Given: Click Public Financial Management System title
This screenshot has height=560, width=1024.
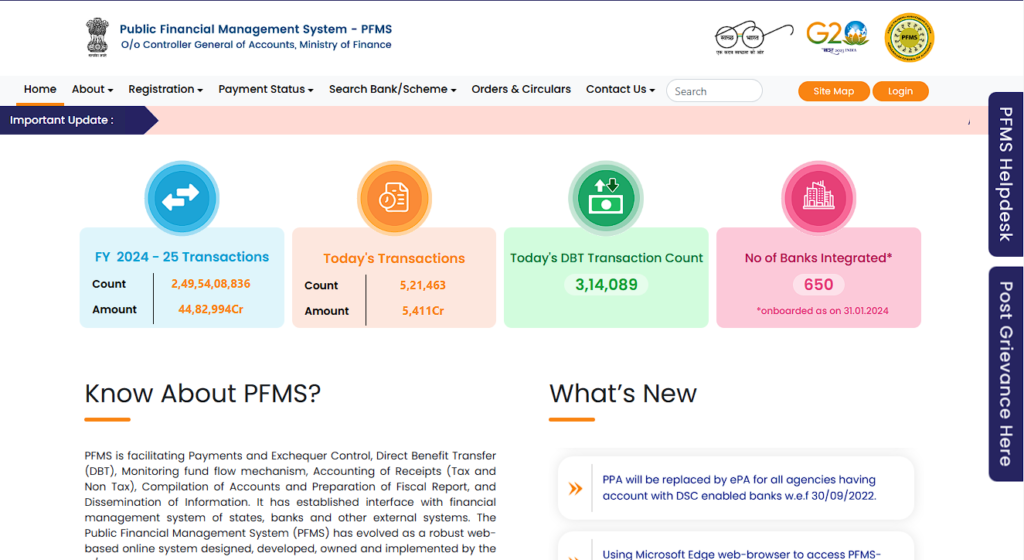Looking at the screenshot, I should tap(256, 29).
